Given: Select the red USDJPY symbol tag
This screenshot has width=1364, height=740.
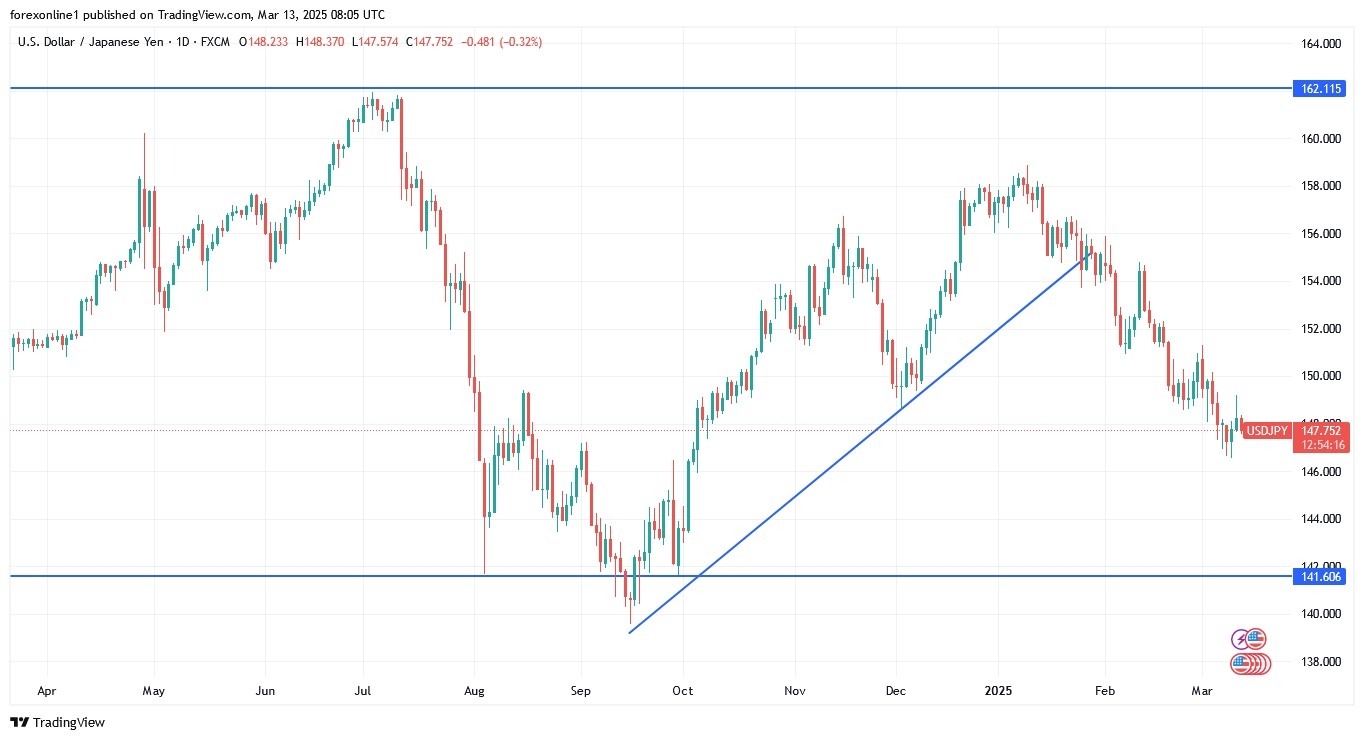Looking at the screenshot, I should pos(1265,431).
